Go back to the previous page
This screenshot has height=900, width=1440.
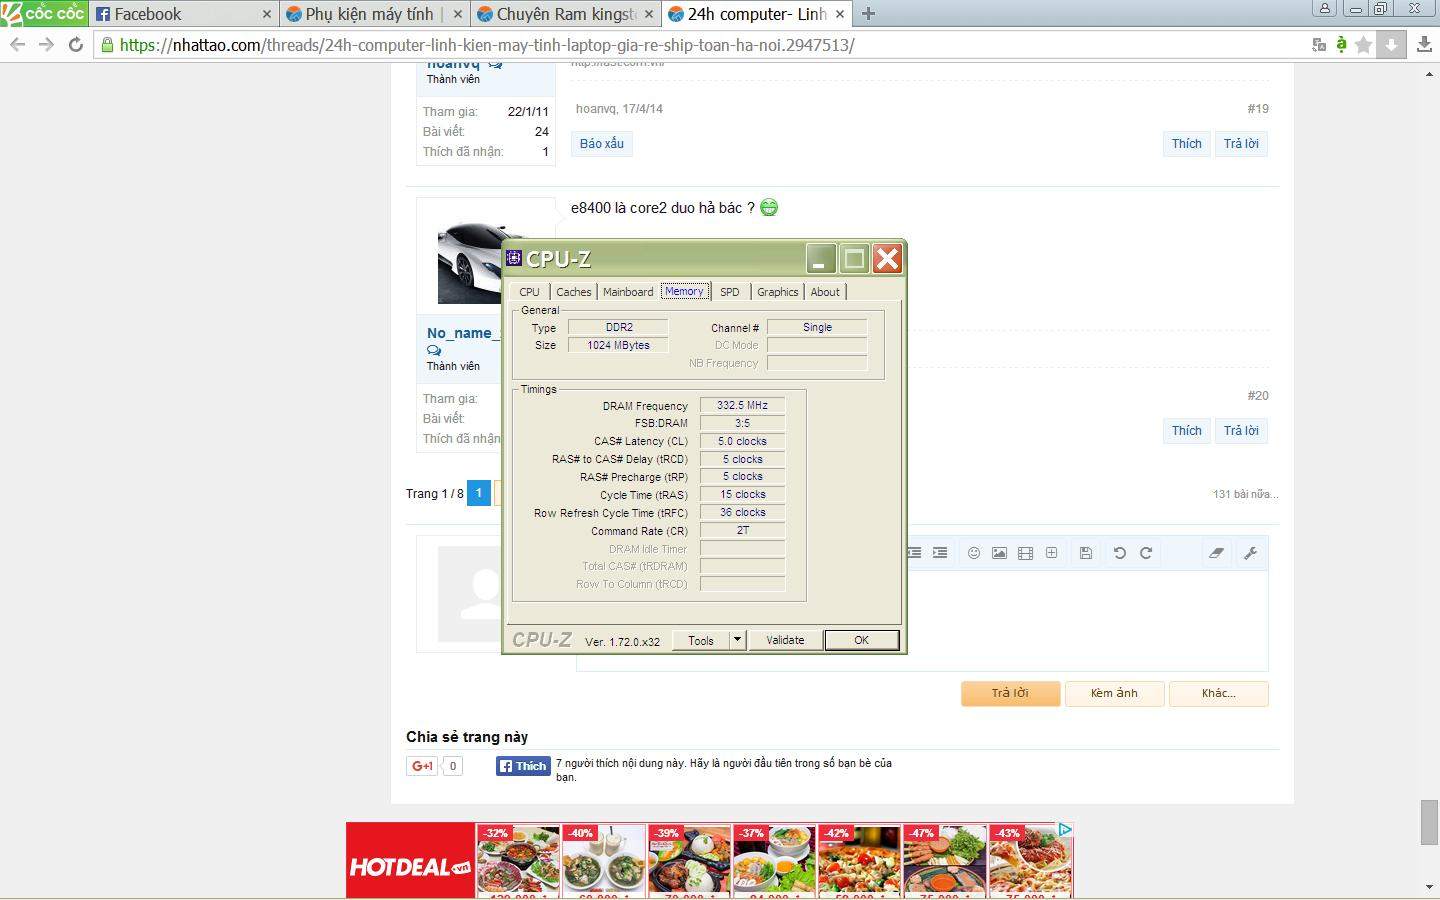tap(17, 44)
